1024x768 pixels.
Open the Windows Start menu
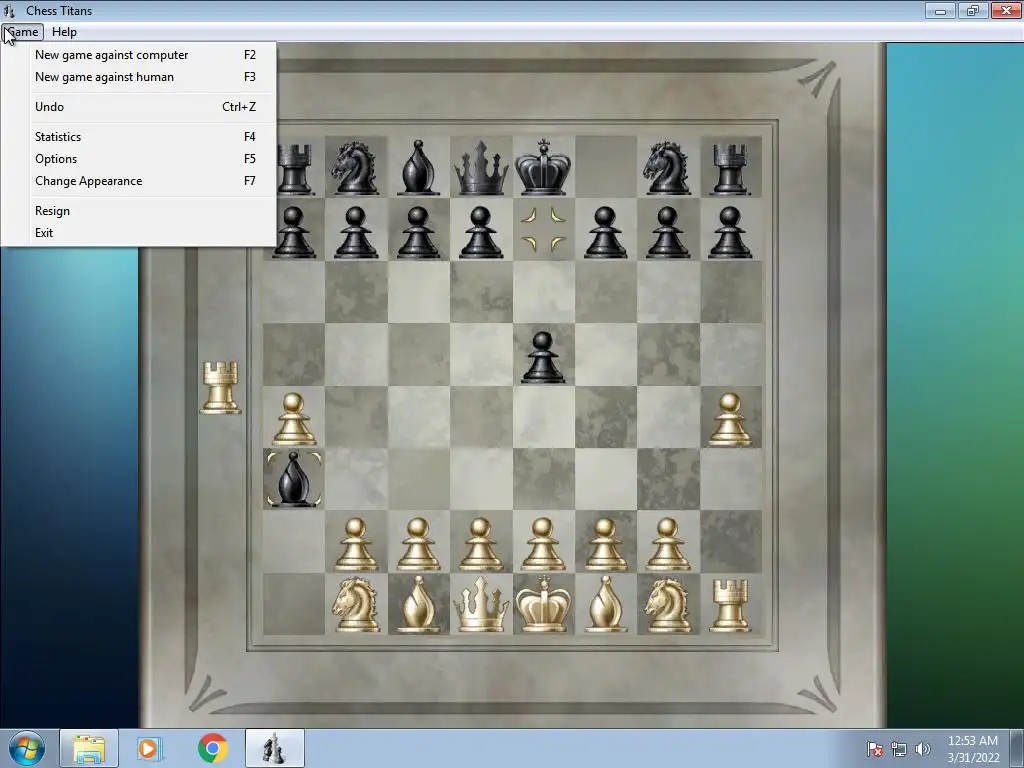tap(26, 748)
